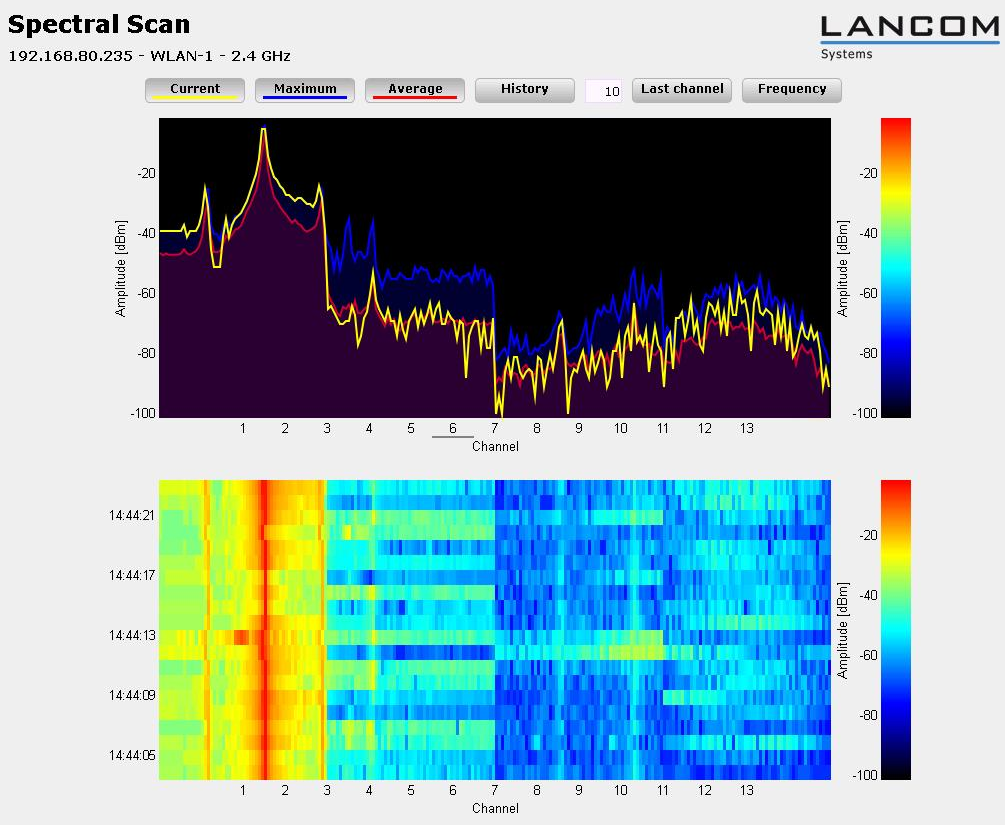Toggle the Current yellow trace button
The image size is (1005, 825).
[195, 90]
